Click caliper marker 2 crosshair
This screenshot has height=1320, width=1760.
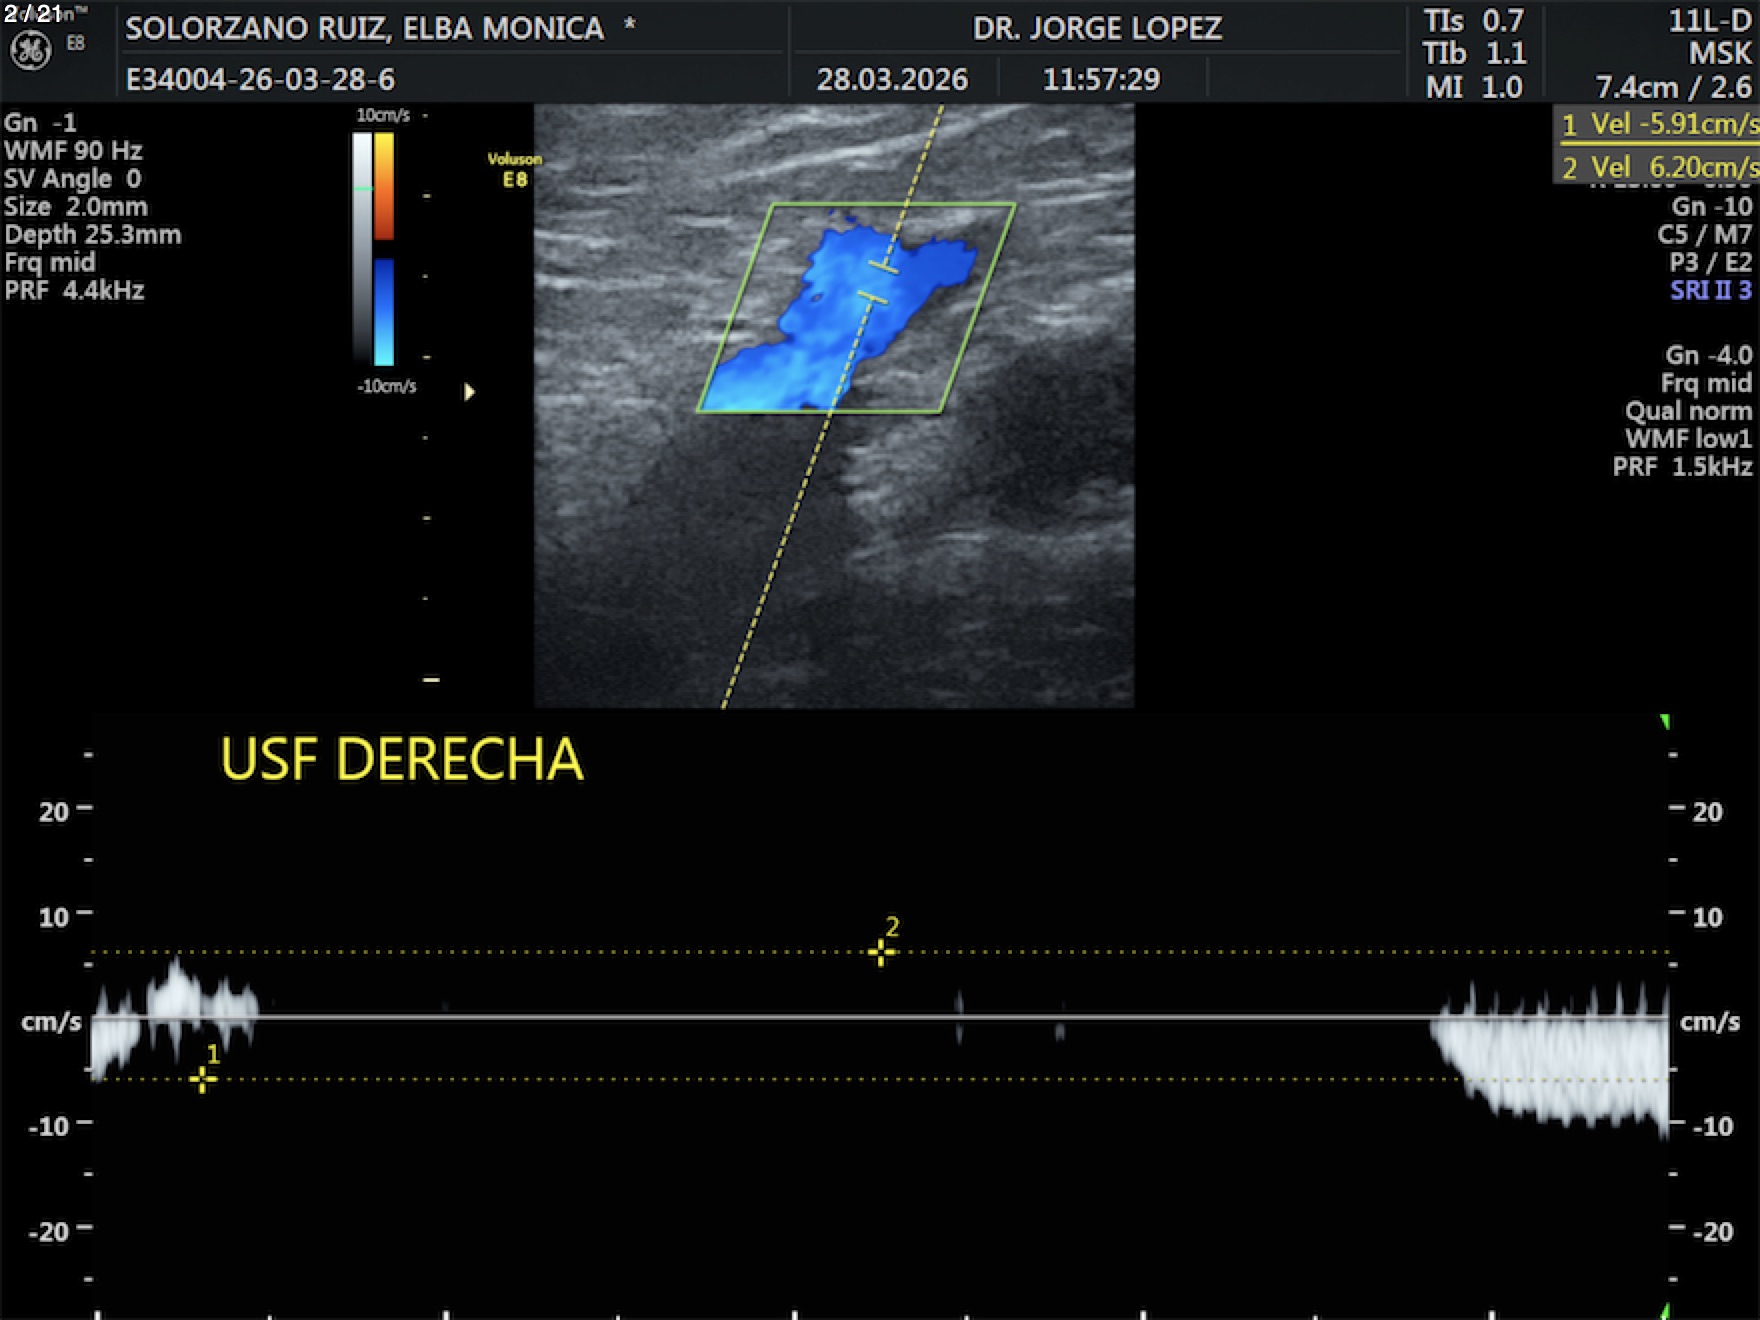[881, 952]
